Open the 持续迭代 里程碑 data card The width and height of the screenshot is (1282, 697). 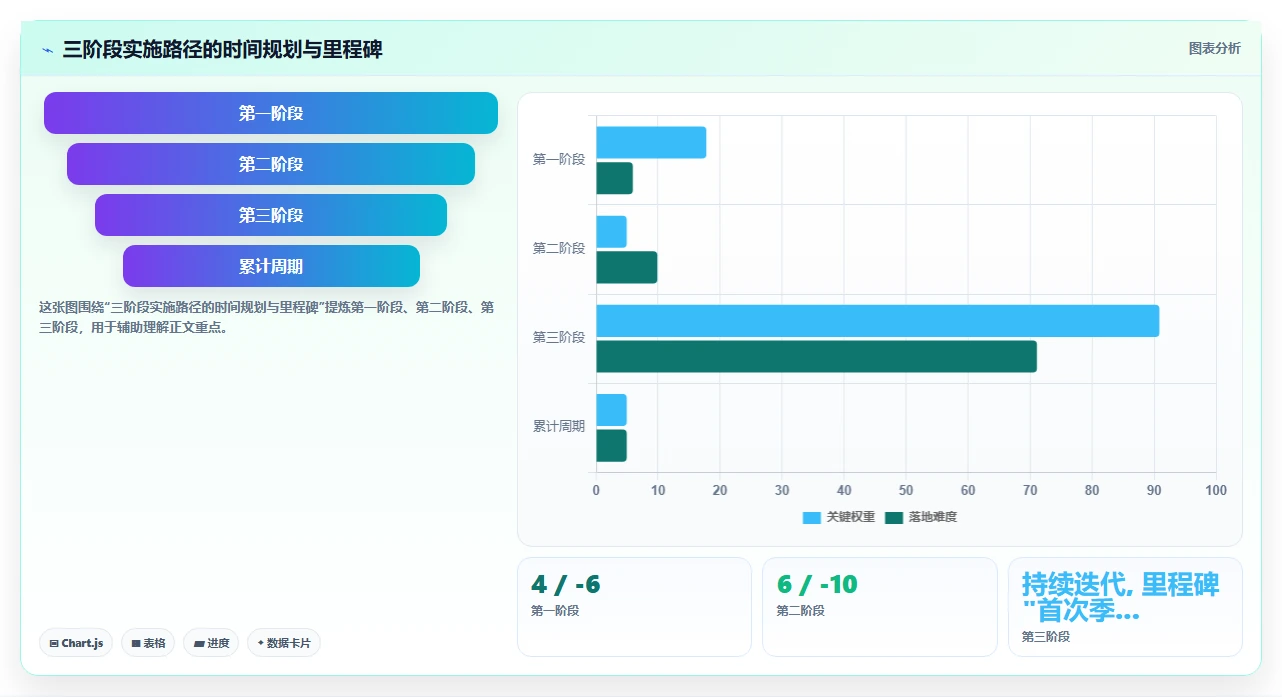[1125, 607]
